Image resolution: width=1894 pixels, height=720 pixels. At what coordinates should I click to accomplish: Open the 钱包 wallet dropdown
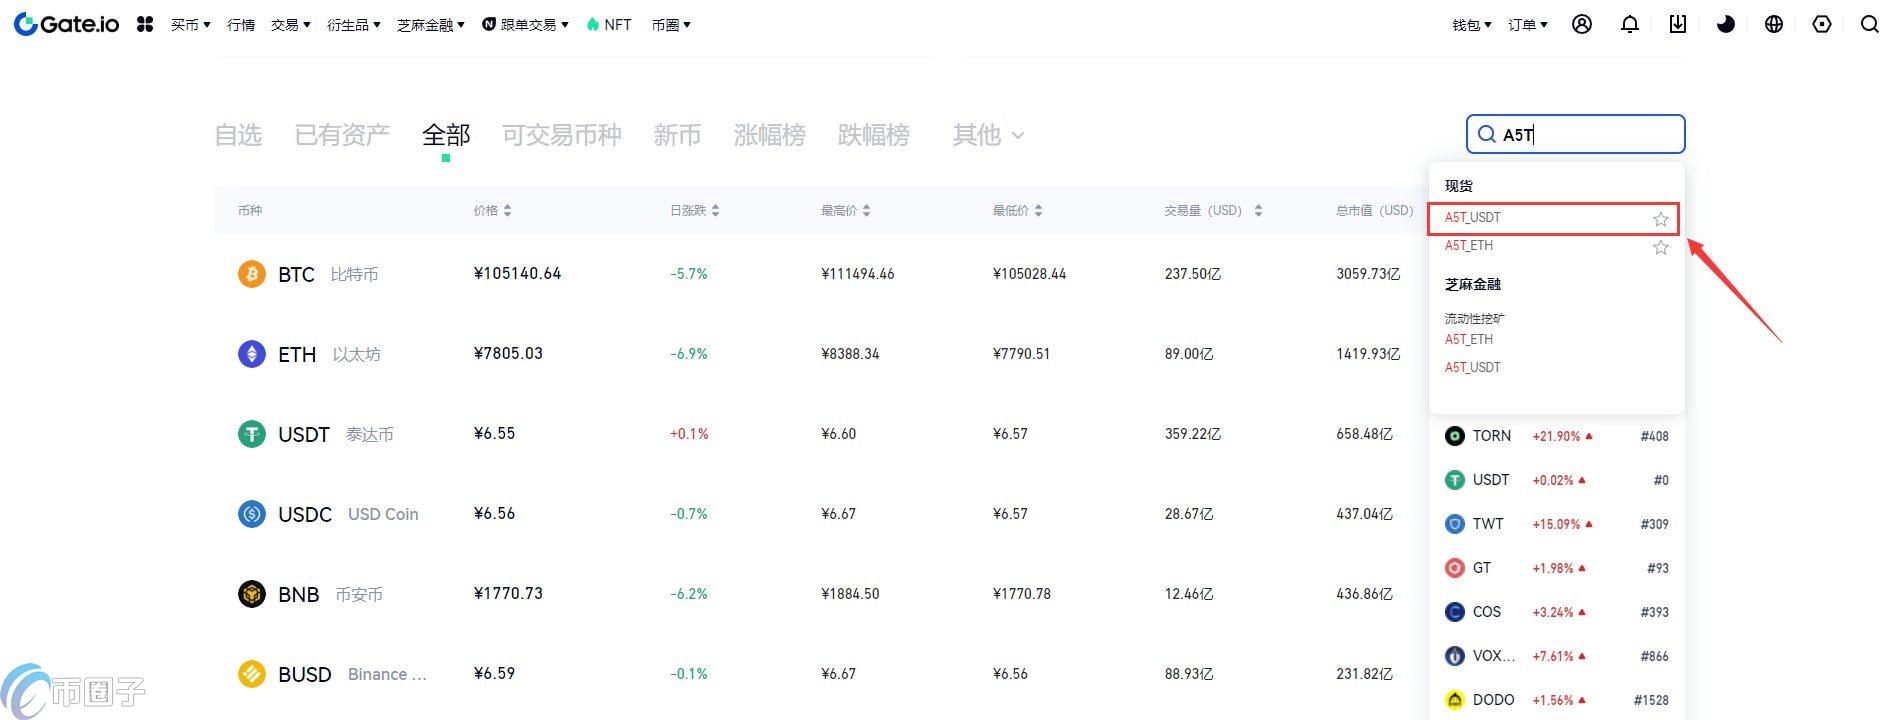tap(1471, 25)
